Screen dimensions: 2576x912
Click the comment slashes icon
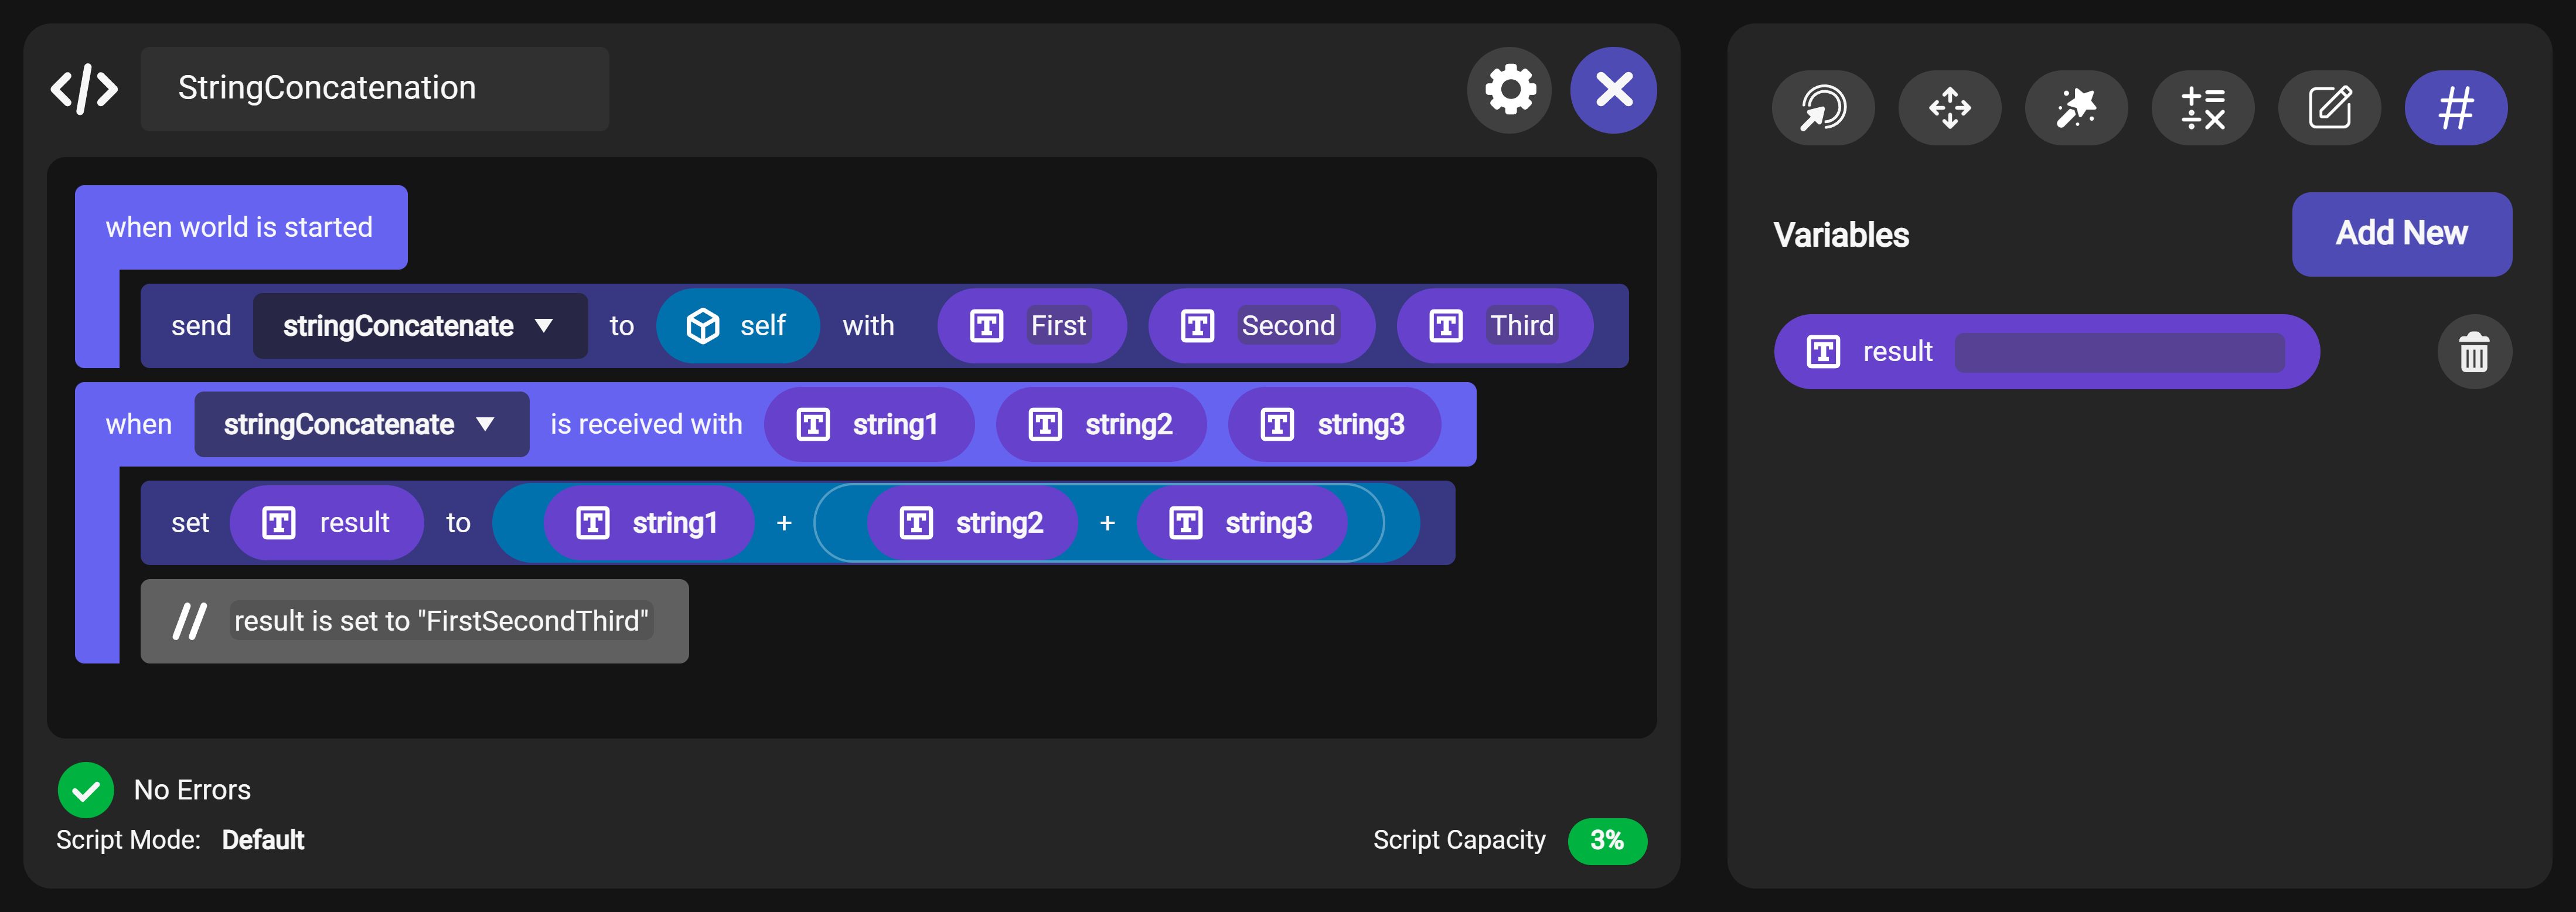(189, 621)
